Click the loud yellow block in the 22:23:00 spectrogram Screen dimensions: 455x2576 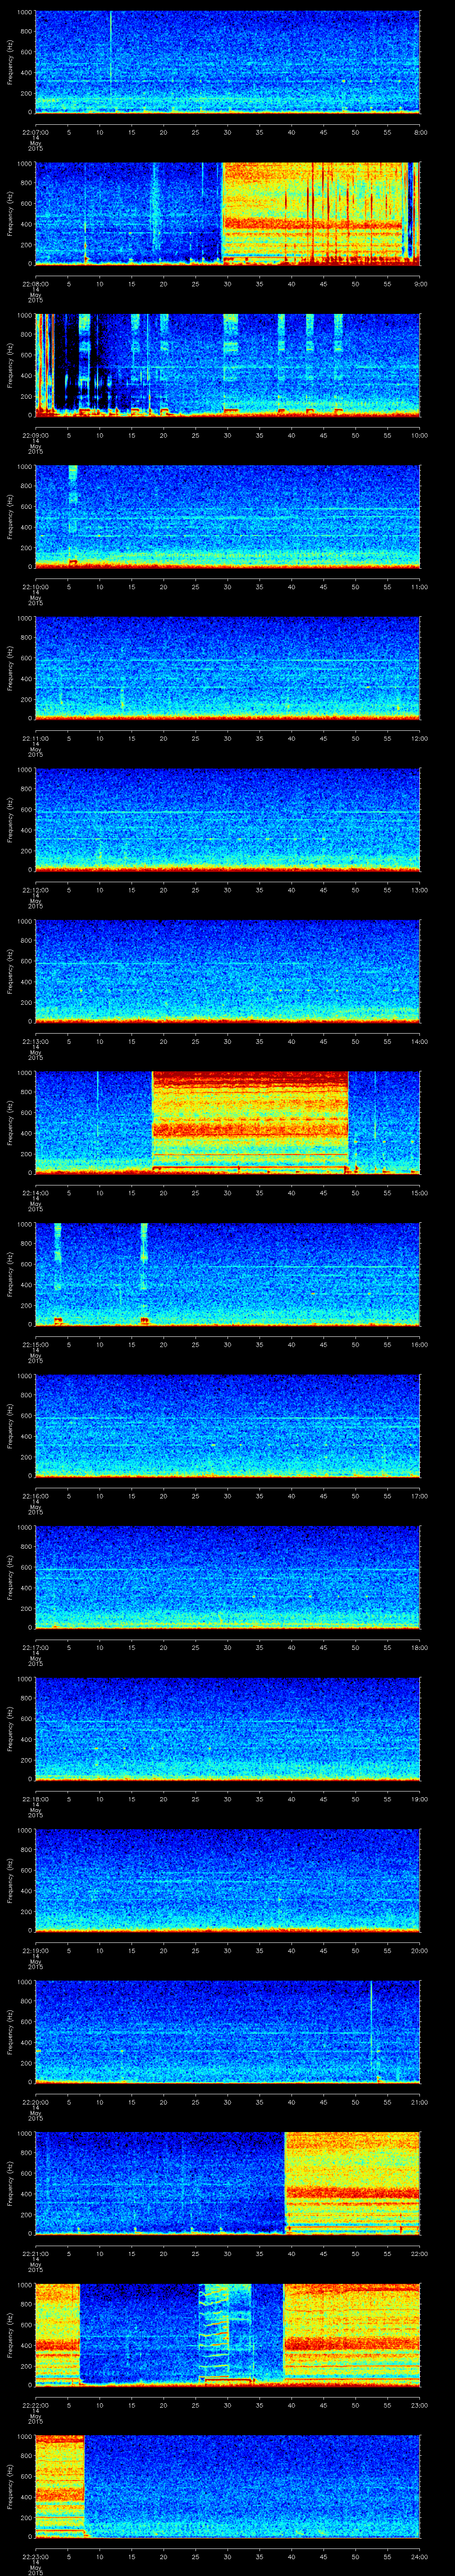pyautogui.click(x=60, y=2486)
